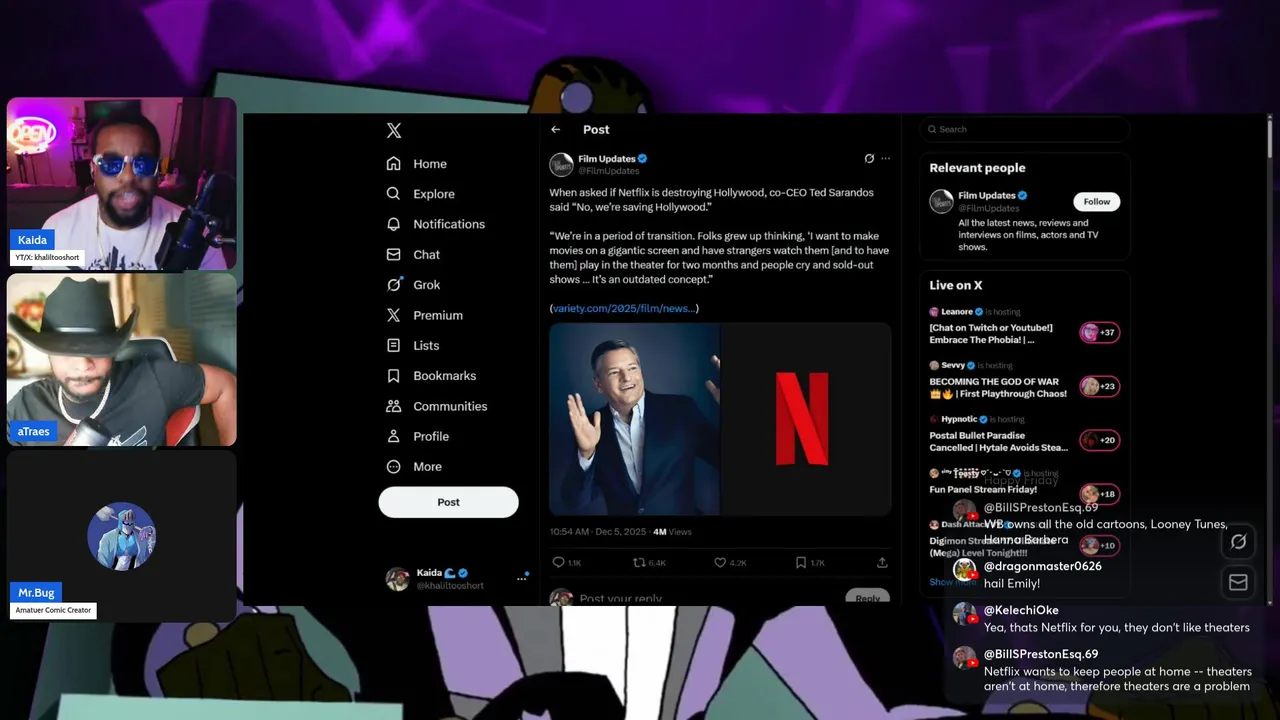Click the back arrow next to Post
1280x720 pixels.
(x=556, y=129)
